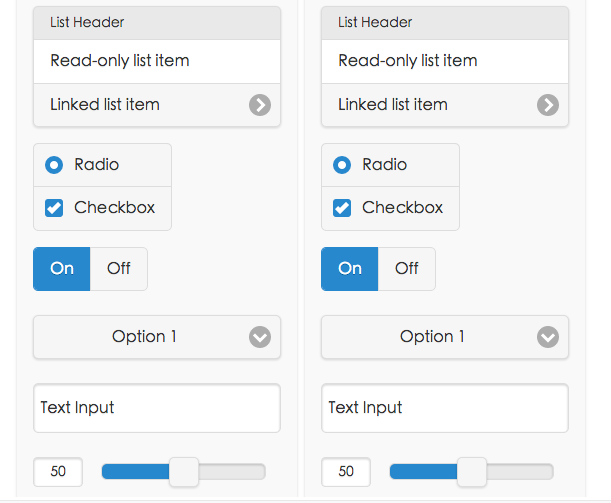This screenshot has height=503, width=611.
Task: Click the right slider value box showing 50
Action: click(346, 472)
